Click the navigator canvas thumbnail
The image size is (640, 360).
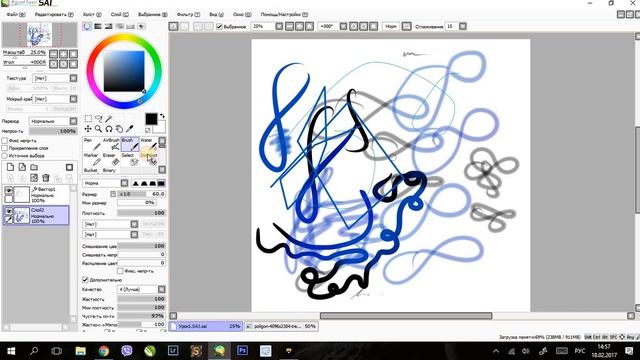39,35
